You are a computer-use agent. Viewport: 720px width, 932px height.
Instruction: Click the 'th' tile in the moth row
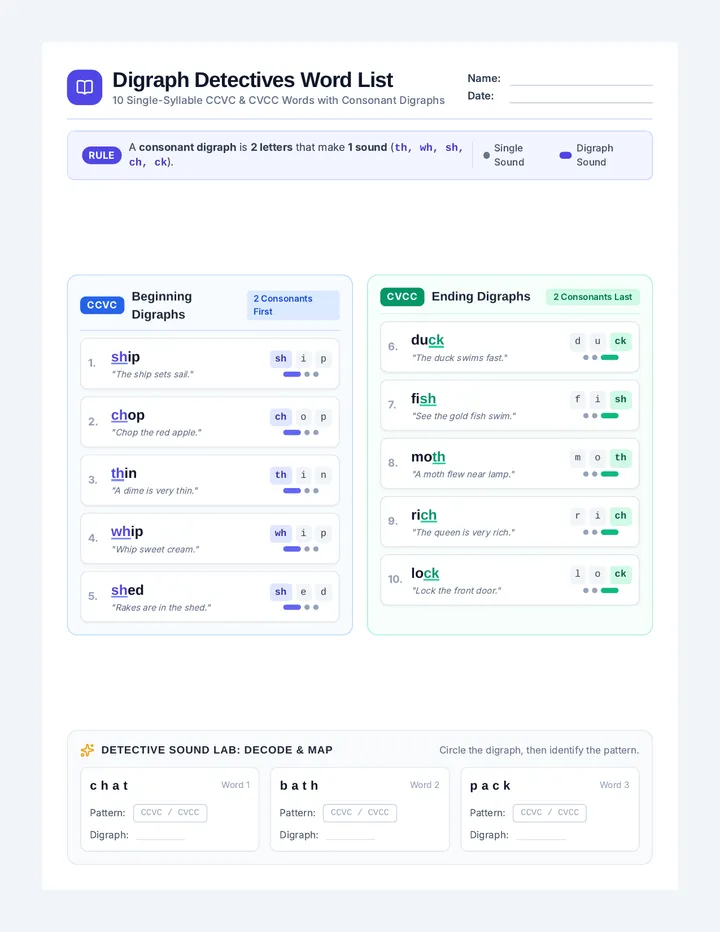pyautogui.click(x=620, y=458)
